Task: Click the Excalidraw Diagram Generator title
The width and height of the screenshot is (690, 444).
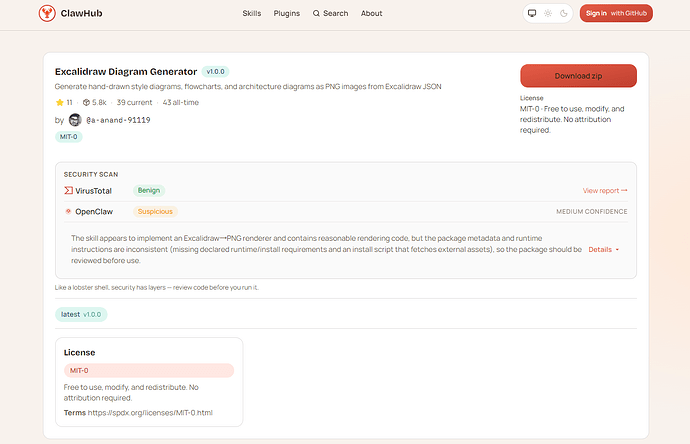Action: pos(126,71)
